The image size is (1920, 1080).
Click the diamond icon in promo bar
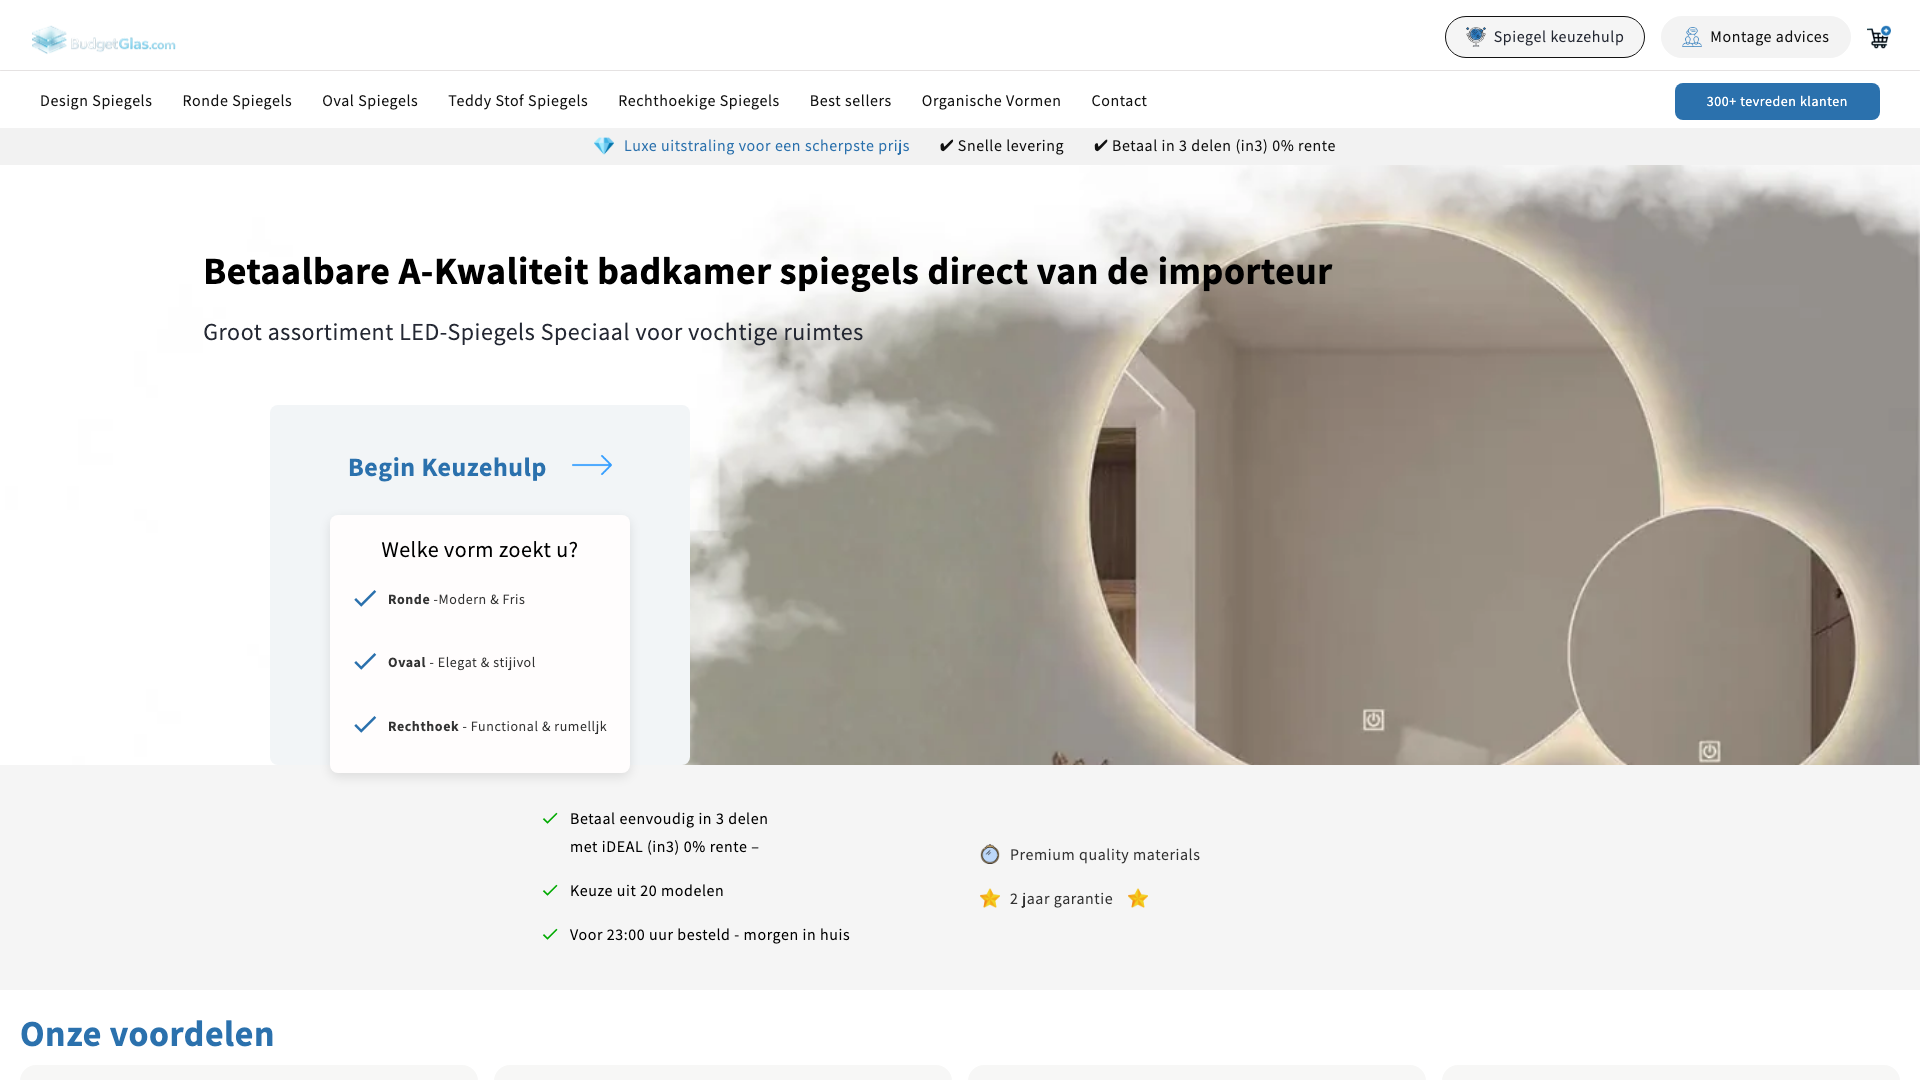point(603,146)
